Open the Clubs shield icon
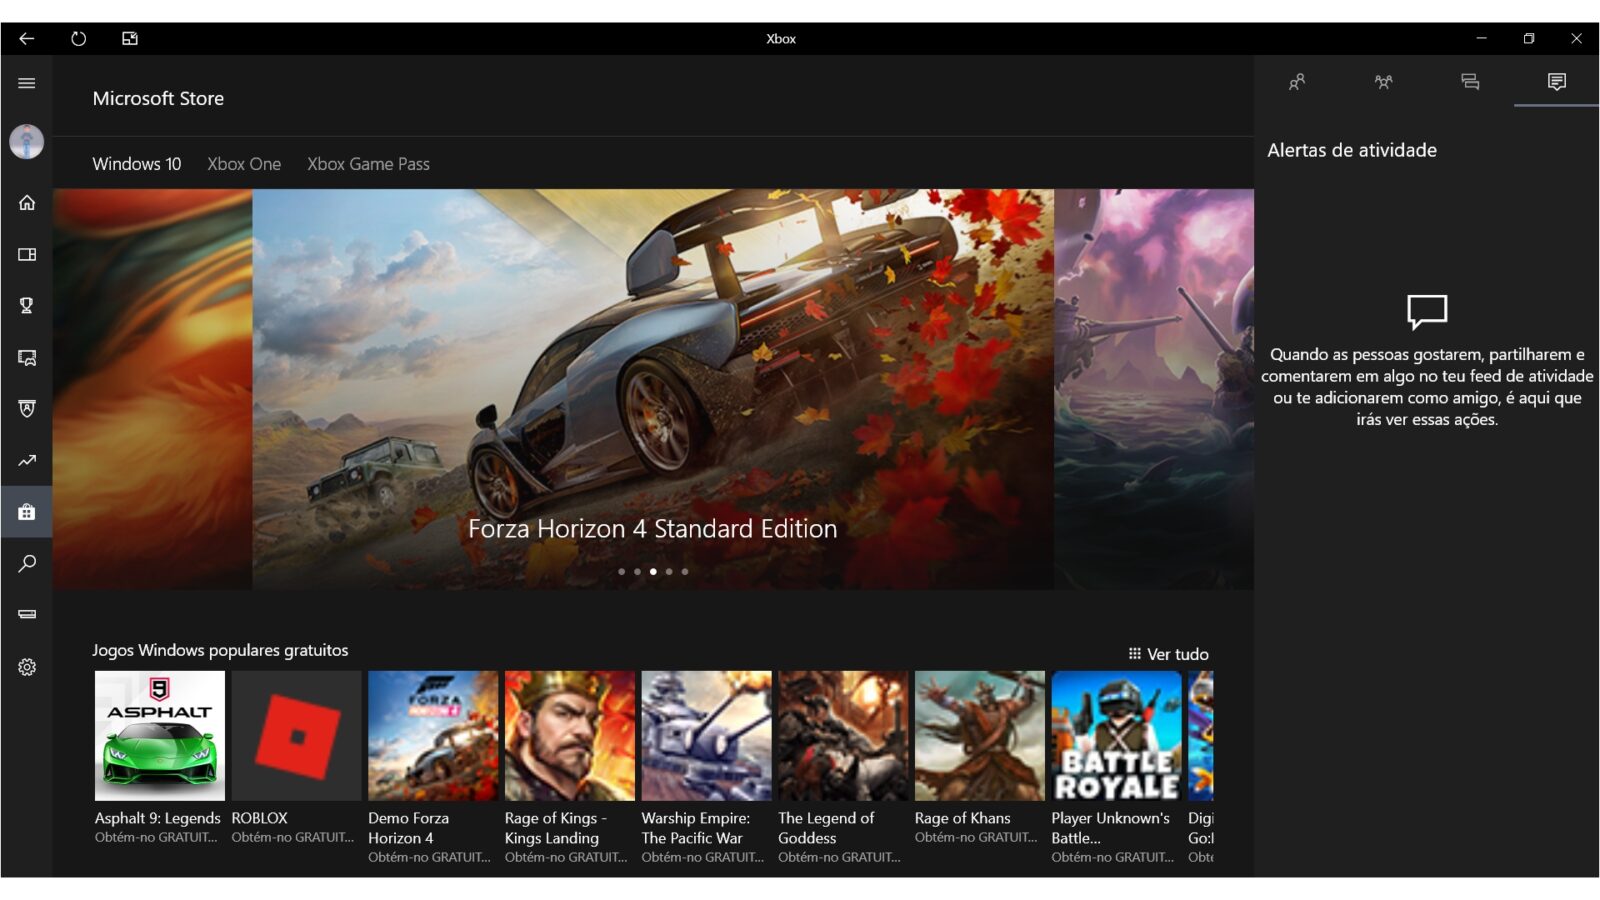Image resolution: width=1600 pixels, height=900 pixels. pos(27,409)
